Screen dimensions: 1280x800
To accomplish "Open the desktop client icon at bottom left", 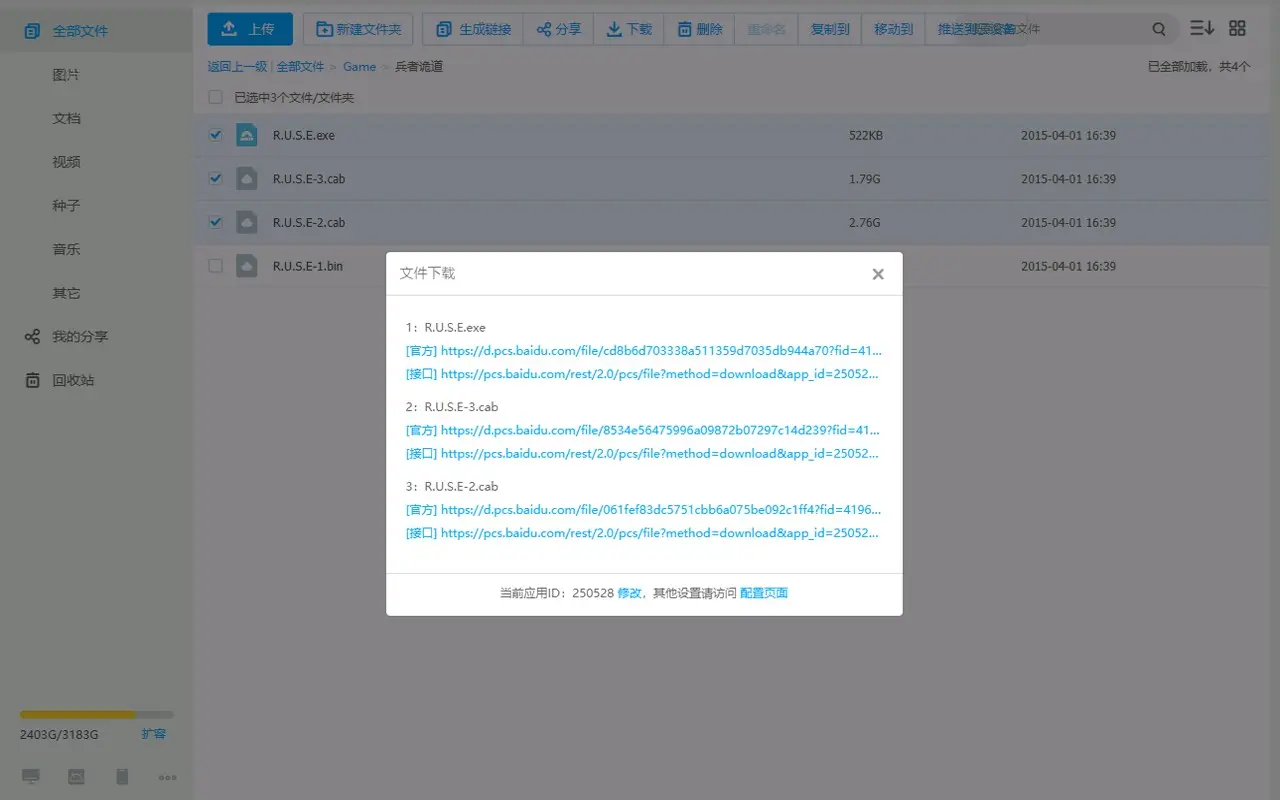I will point(30,776).
